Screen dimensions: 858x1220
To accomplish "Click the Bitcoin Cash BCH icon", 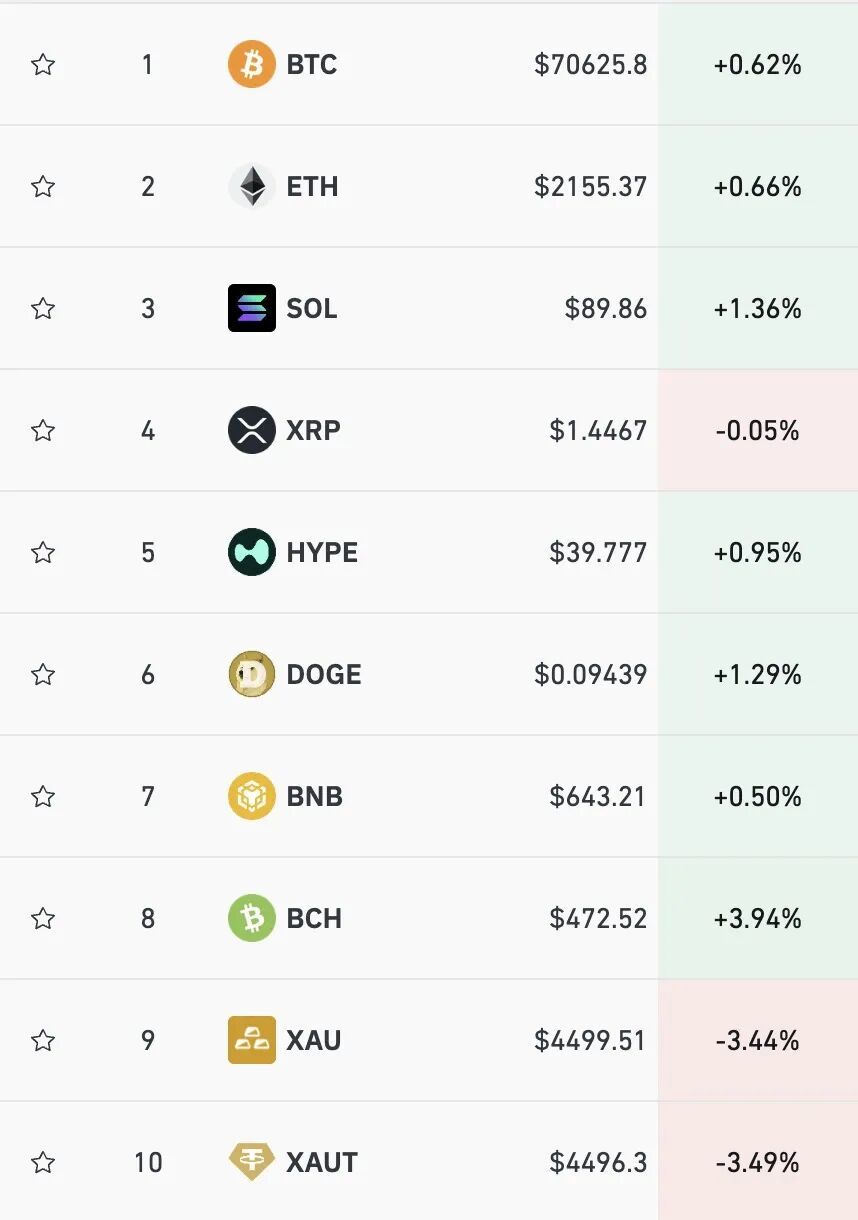I will (251, 919).
